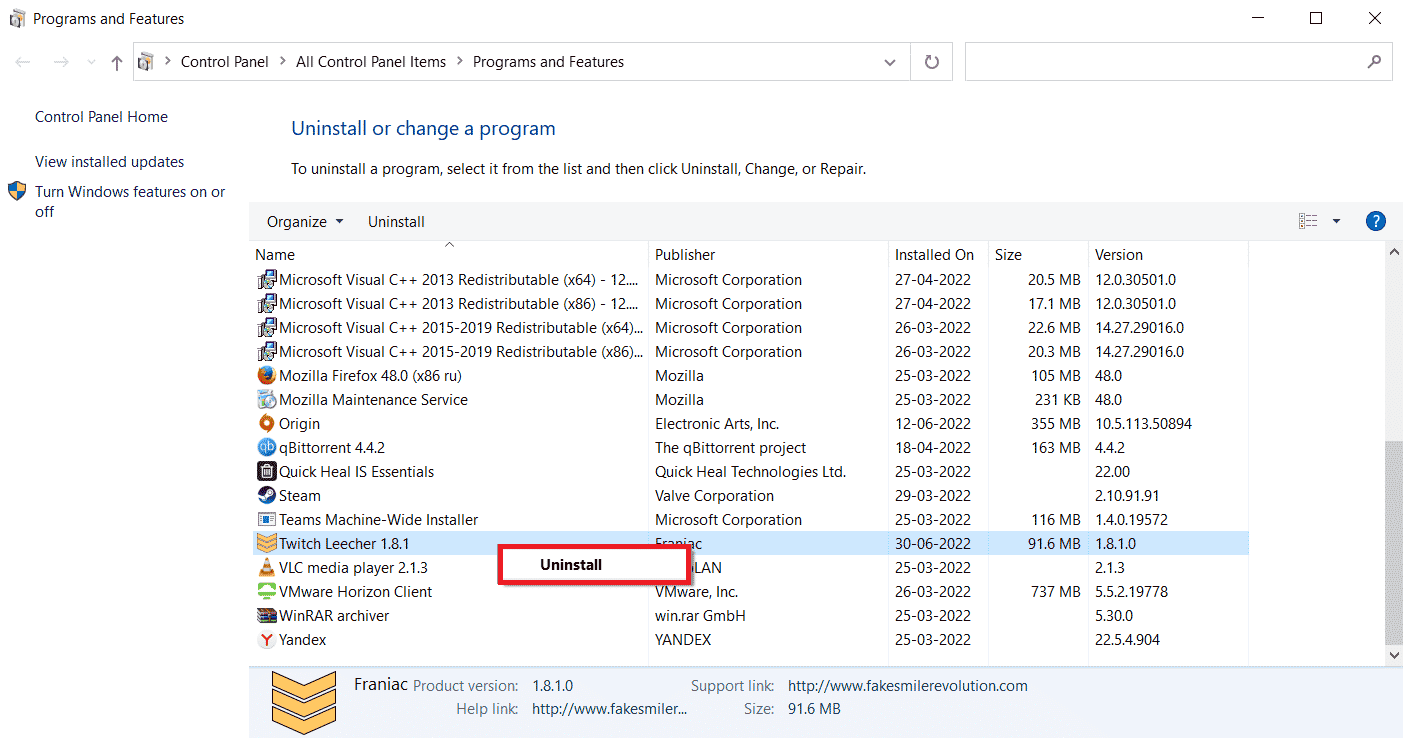Open help with the question mark icon

1375,221
